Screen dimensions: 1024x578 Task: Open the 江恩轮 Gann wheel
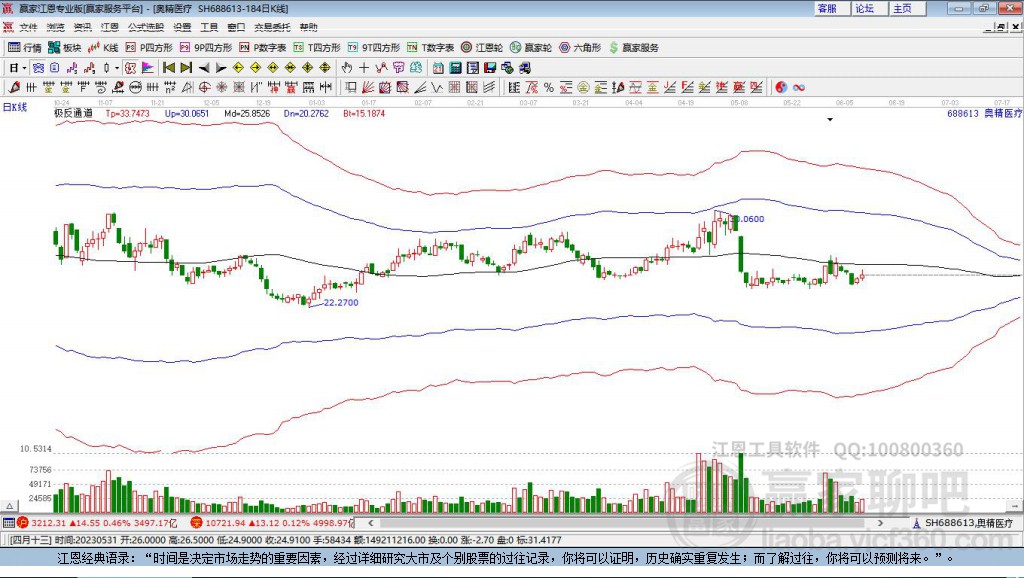(x=482, y=48)
